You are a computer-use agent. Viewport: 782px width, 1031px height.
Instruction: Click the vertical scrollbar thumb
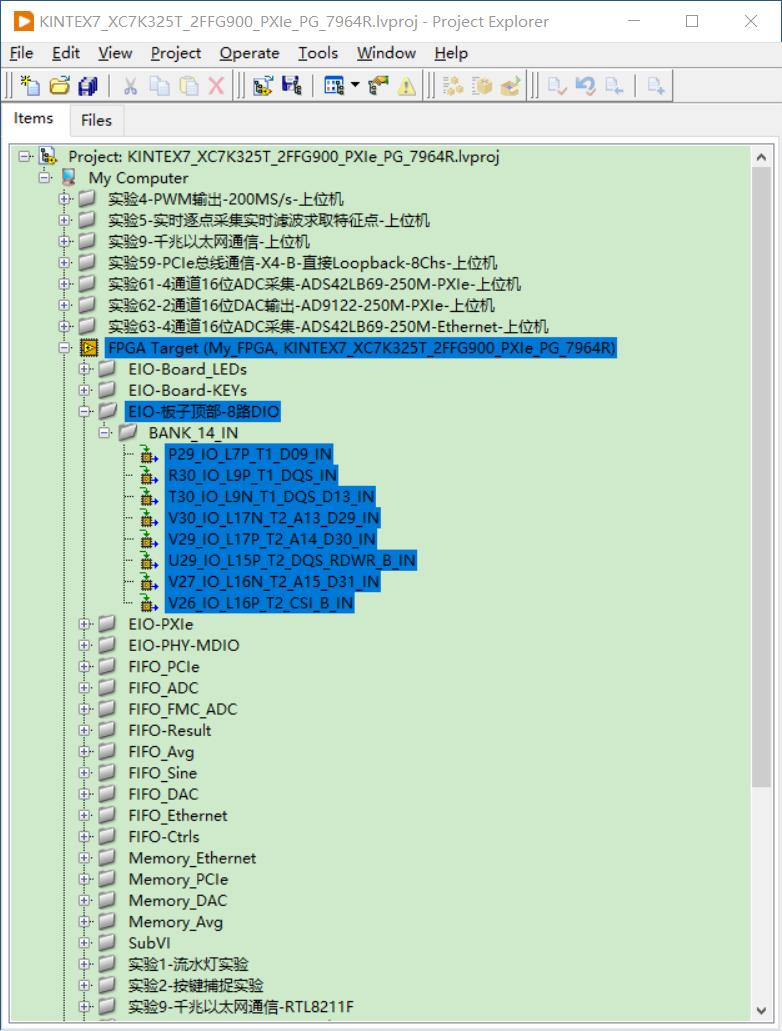click(x=761, y=477)
